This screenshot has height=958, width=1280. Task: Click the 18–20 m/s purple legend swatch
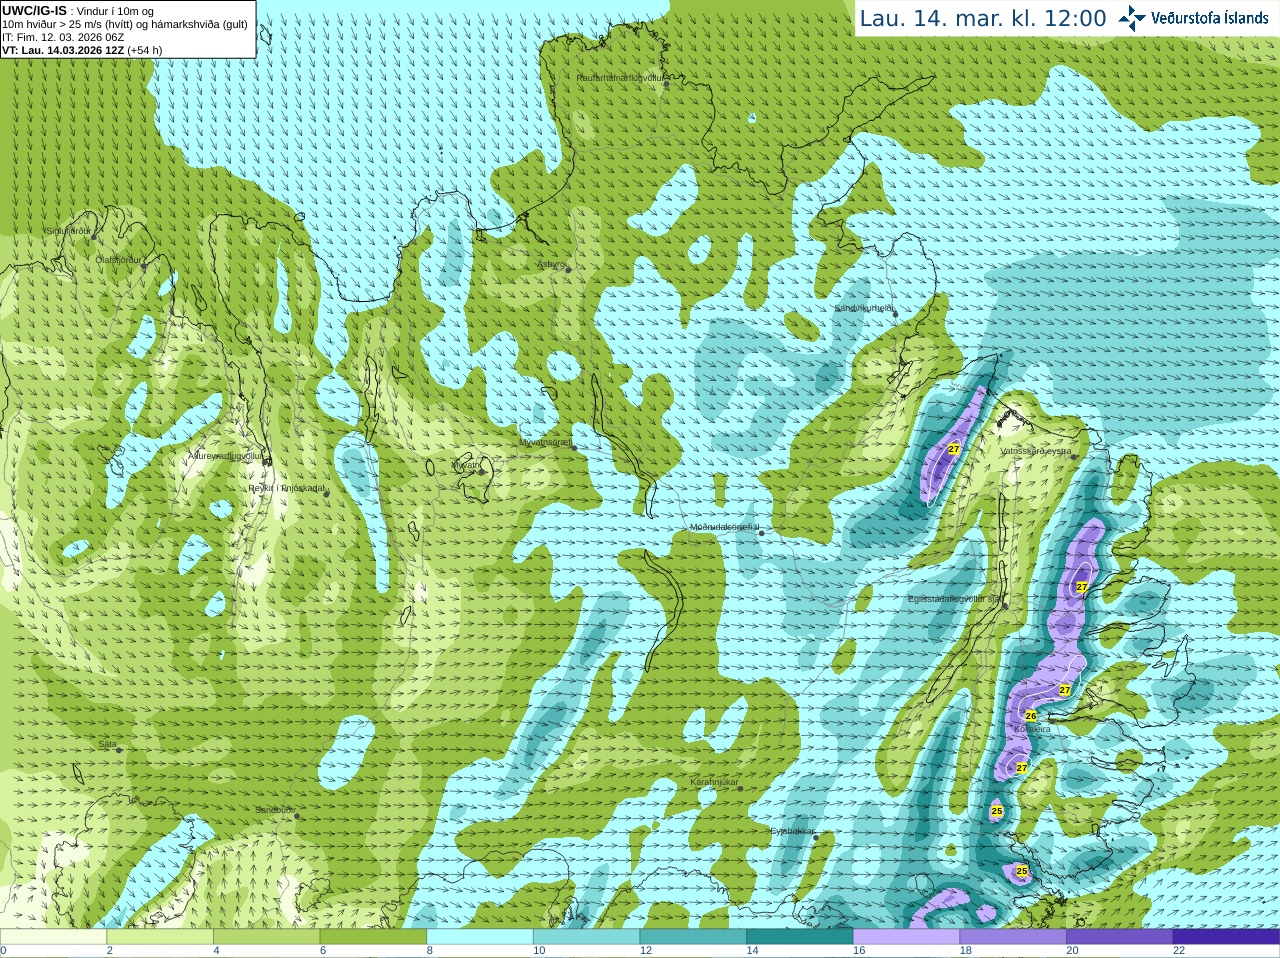pyautogui.click(x=1013, y=937)
